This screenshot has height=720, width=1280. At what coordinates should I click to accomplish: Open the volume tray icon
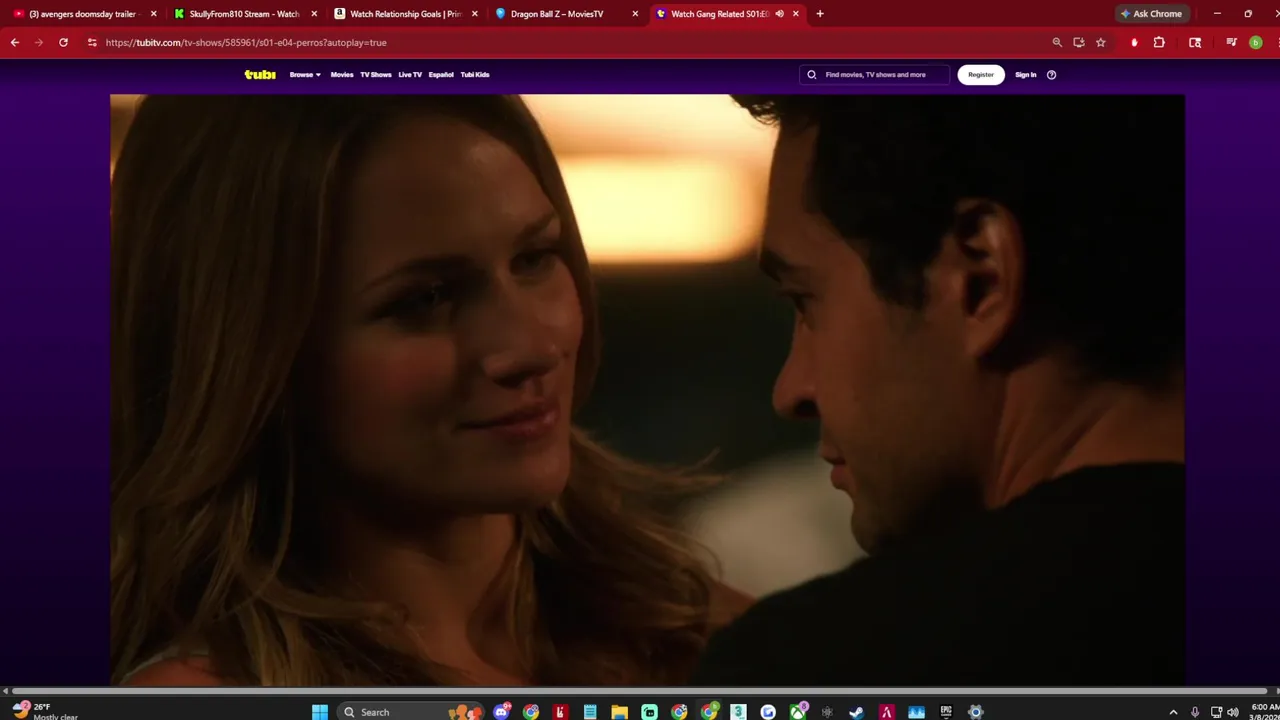1233,712
